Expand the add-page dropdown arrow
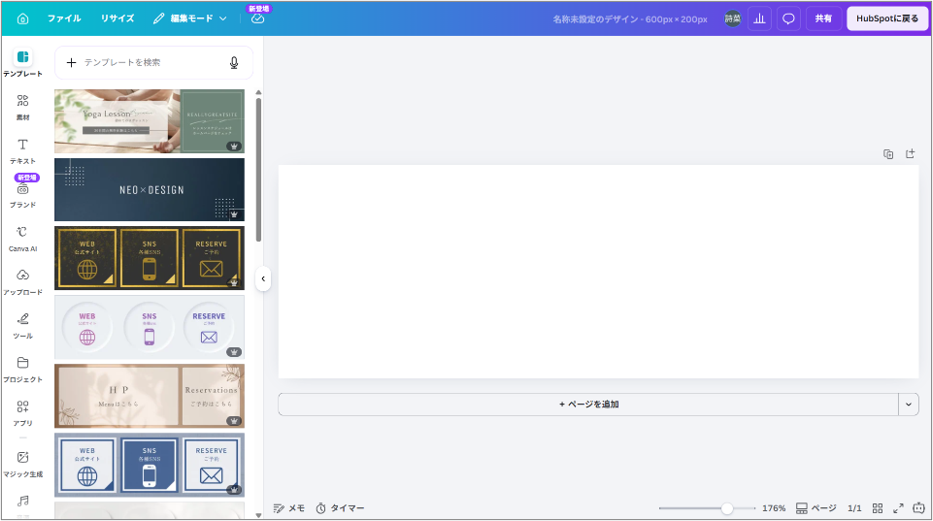The image size is (933, 521). (909, 404)
